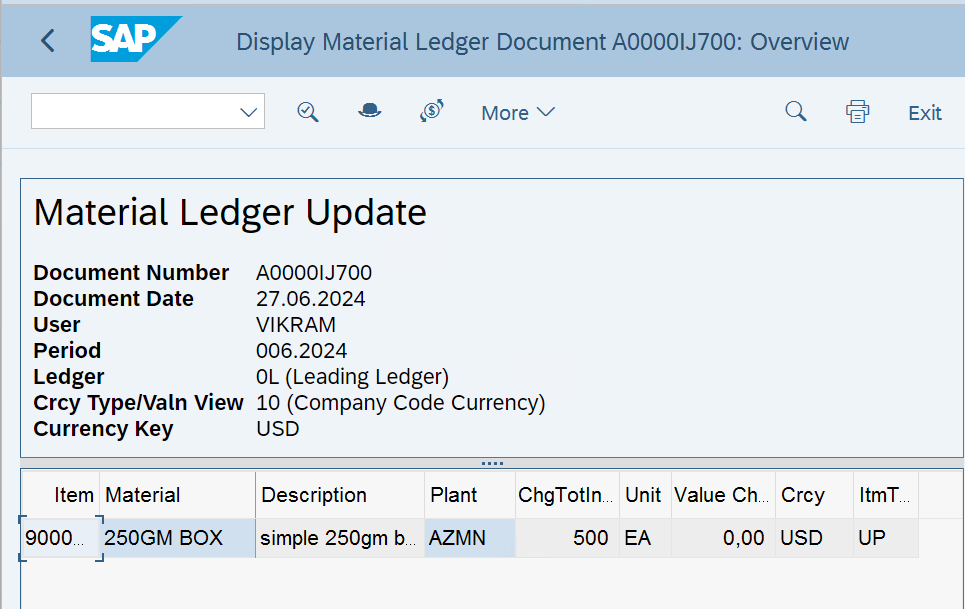Open search with the magnifying glass icon
The image size is (965, 609).
pos(795,112)
